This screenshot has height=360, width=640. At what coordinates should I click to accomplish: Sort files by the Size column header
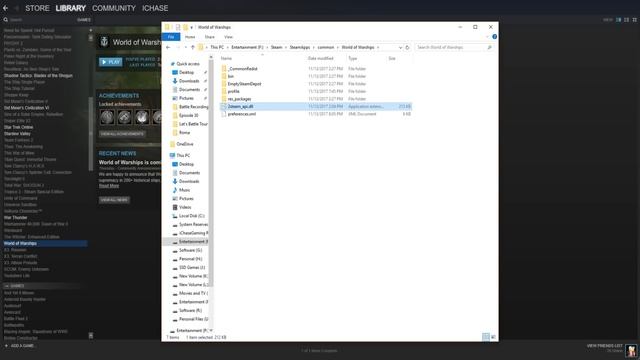pyautogui.click(x=392, y=58)
